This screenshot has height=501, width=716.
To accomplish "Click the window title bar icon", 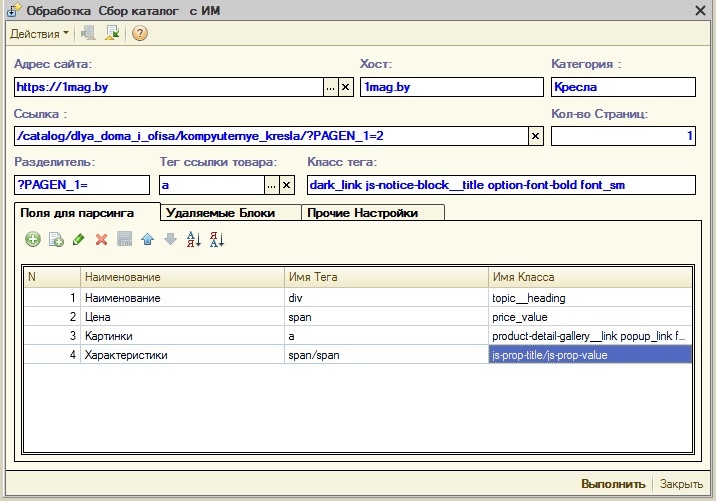I will [x=14, y=10].
